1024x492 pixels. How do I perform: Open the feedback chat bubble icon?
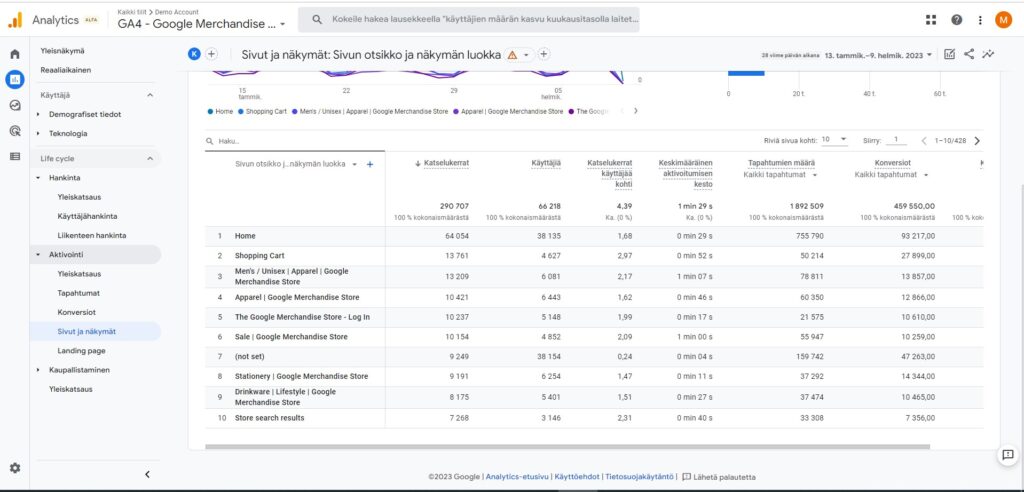[x=1008, y=455]
